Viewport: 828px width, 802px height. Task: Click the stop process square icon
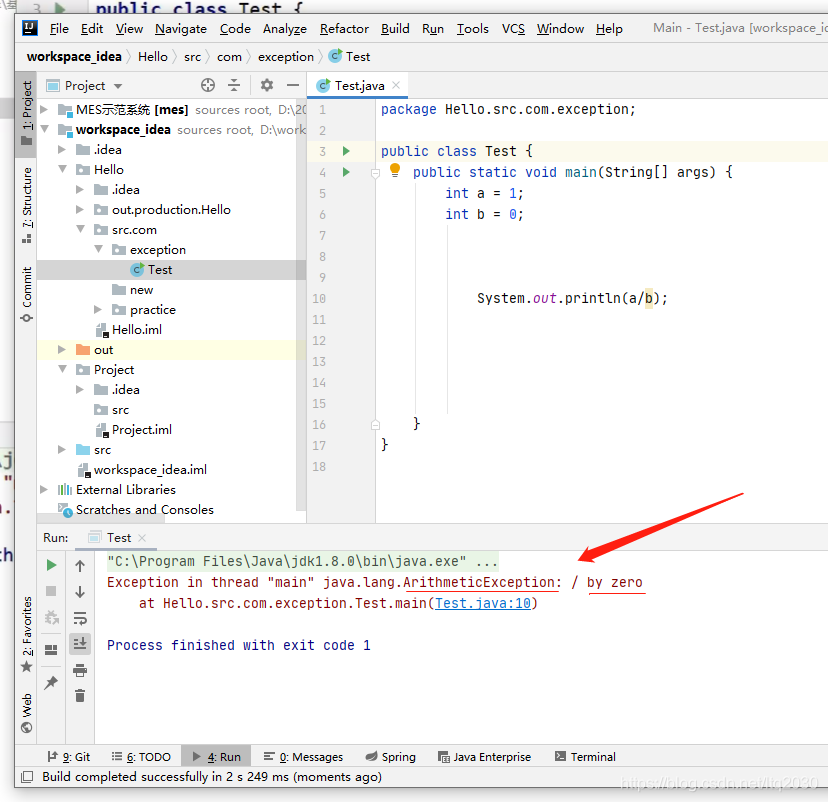[51, 591]
